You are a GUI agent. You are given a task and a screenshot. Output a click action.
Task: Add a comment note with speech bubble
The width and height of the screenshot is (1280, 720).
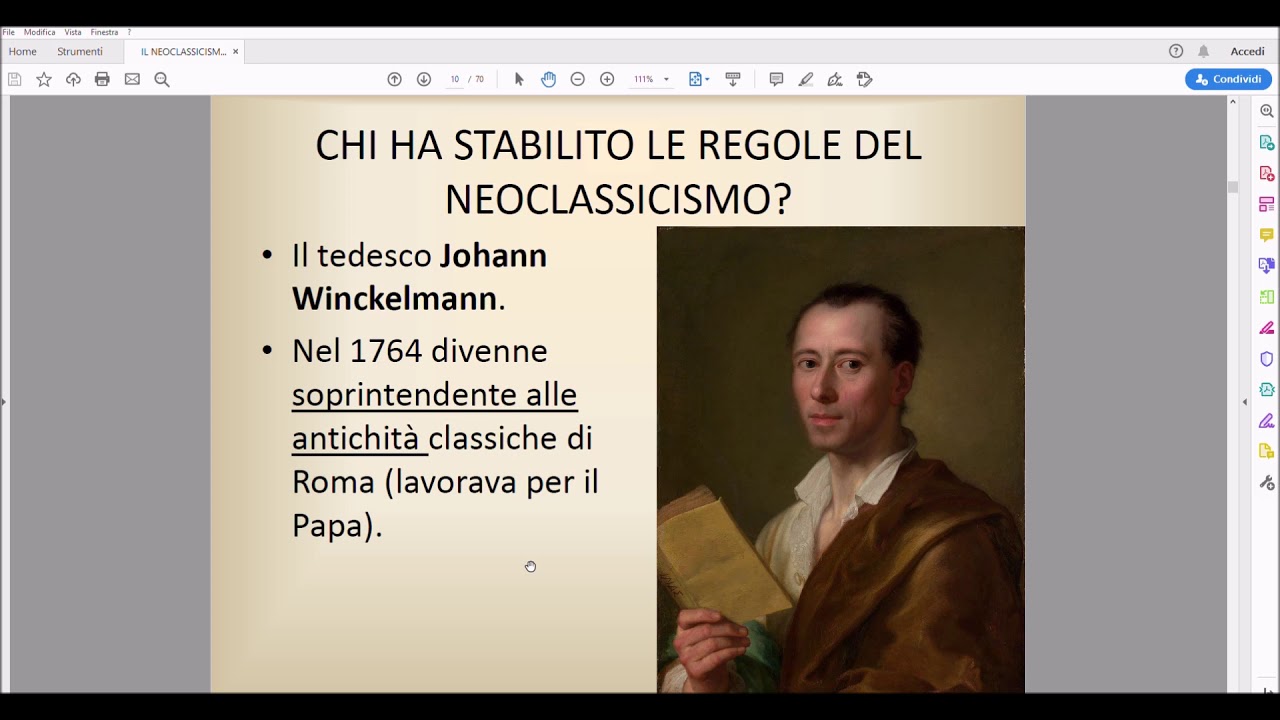click(x=776, y=79)
